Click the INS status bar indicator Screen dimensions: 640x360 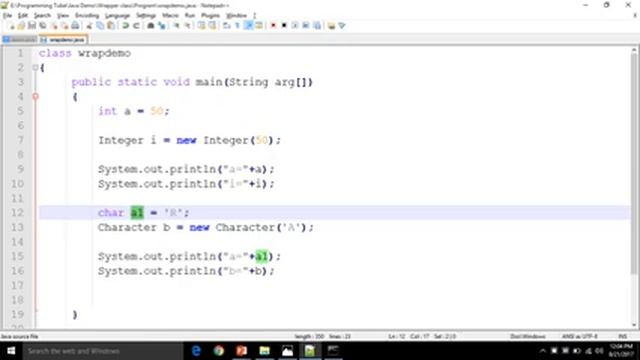tap(622, 337)
